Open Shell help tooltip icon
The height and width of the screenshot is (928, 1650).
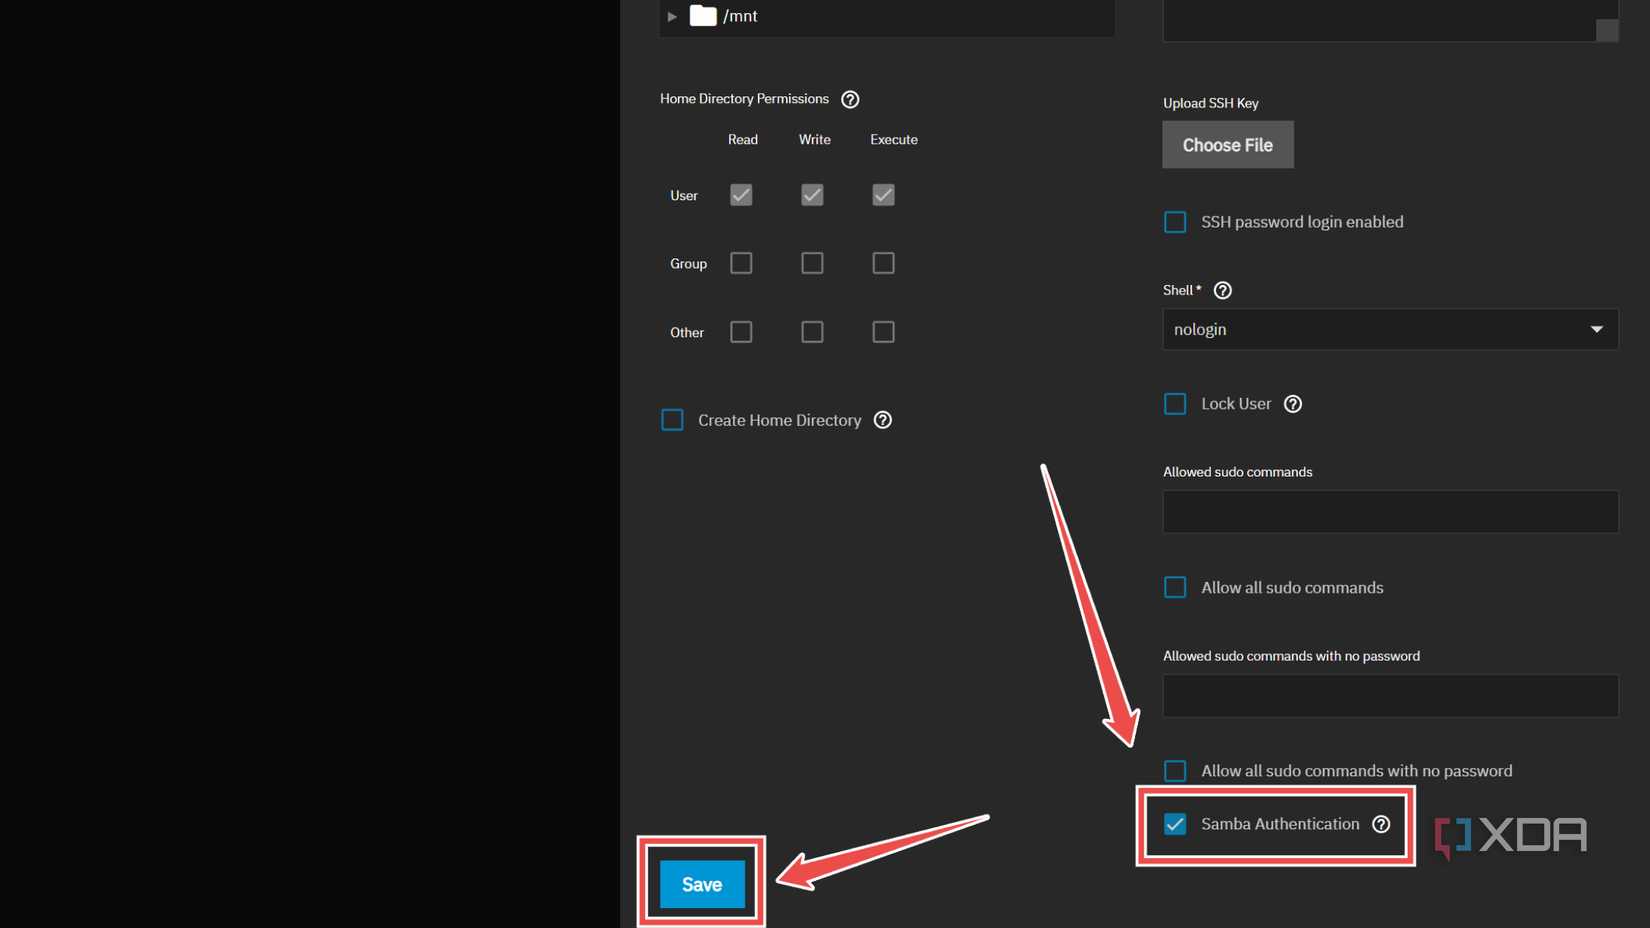1222,290
